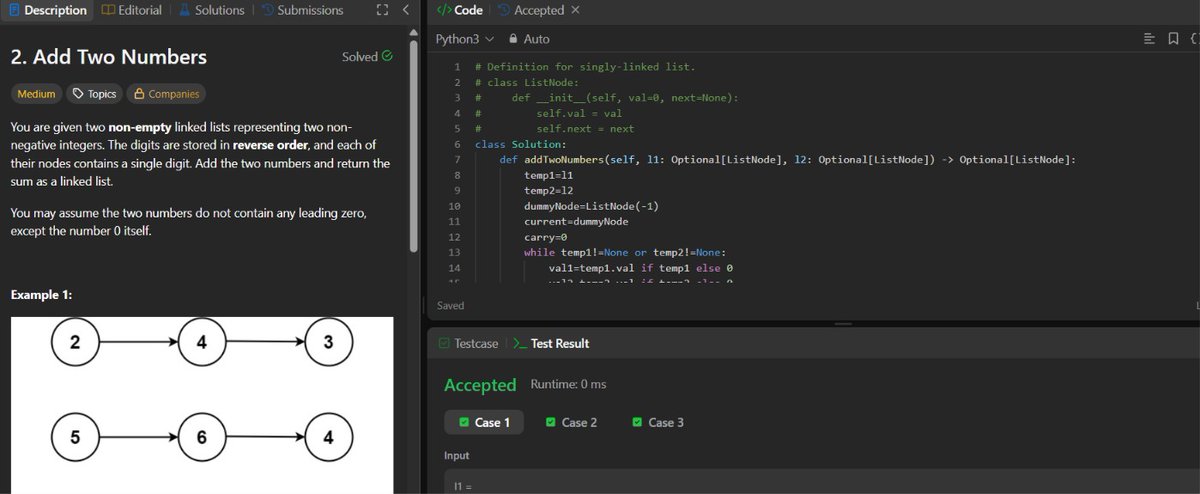
Task: Click code line temp1=l1
Action: [x=547, y=175]
